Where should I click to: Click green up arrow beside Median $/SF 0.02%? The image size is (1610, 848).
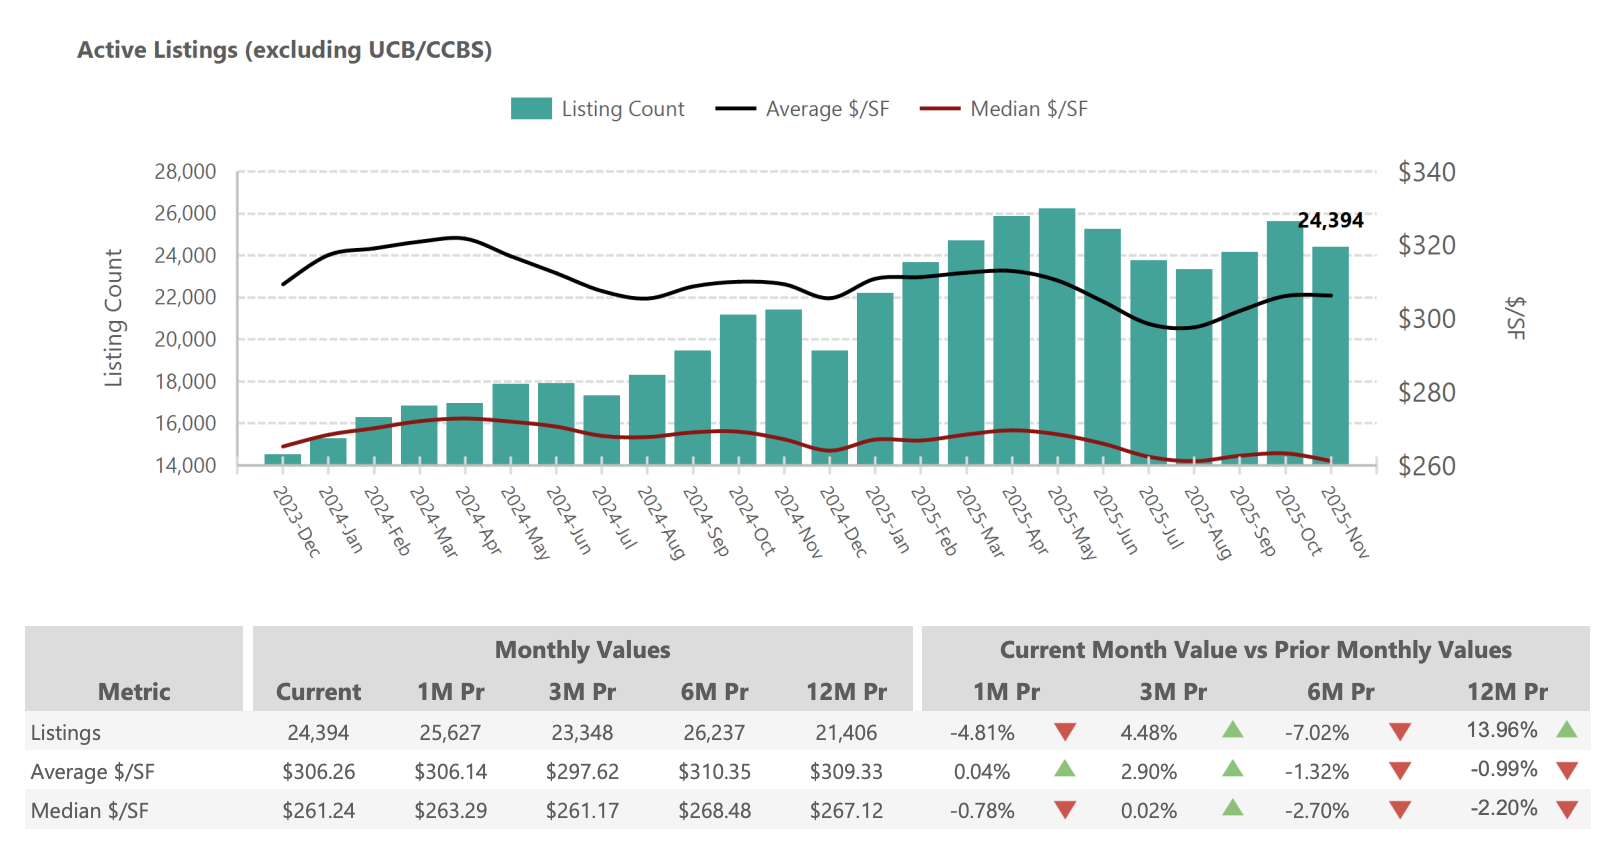point(1232,808)
